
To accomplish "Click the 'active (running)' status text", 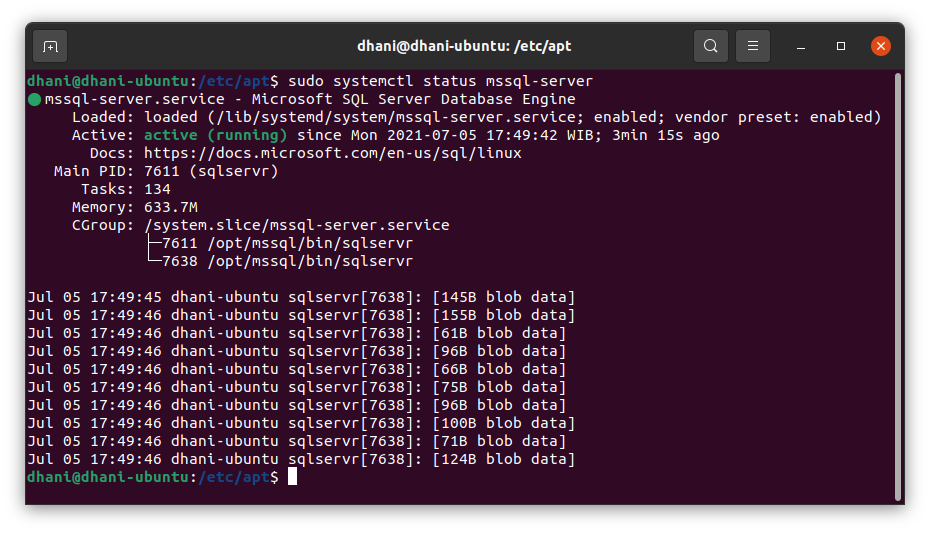I will pos(216,135).
